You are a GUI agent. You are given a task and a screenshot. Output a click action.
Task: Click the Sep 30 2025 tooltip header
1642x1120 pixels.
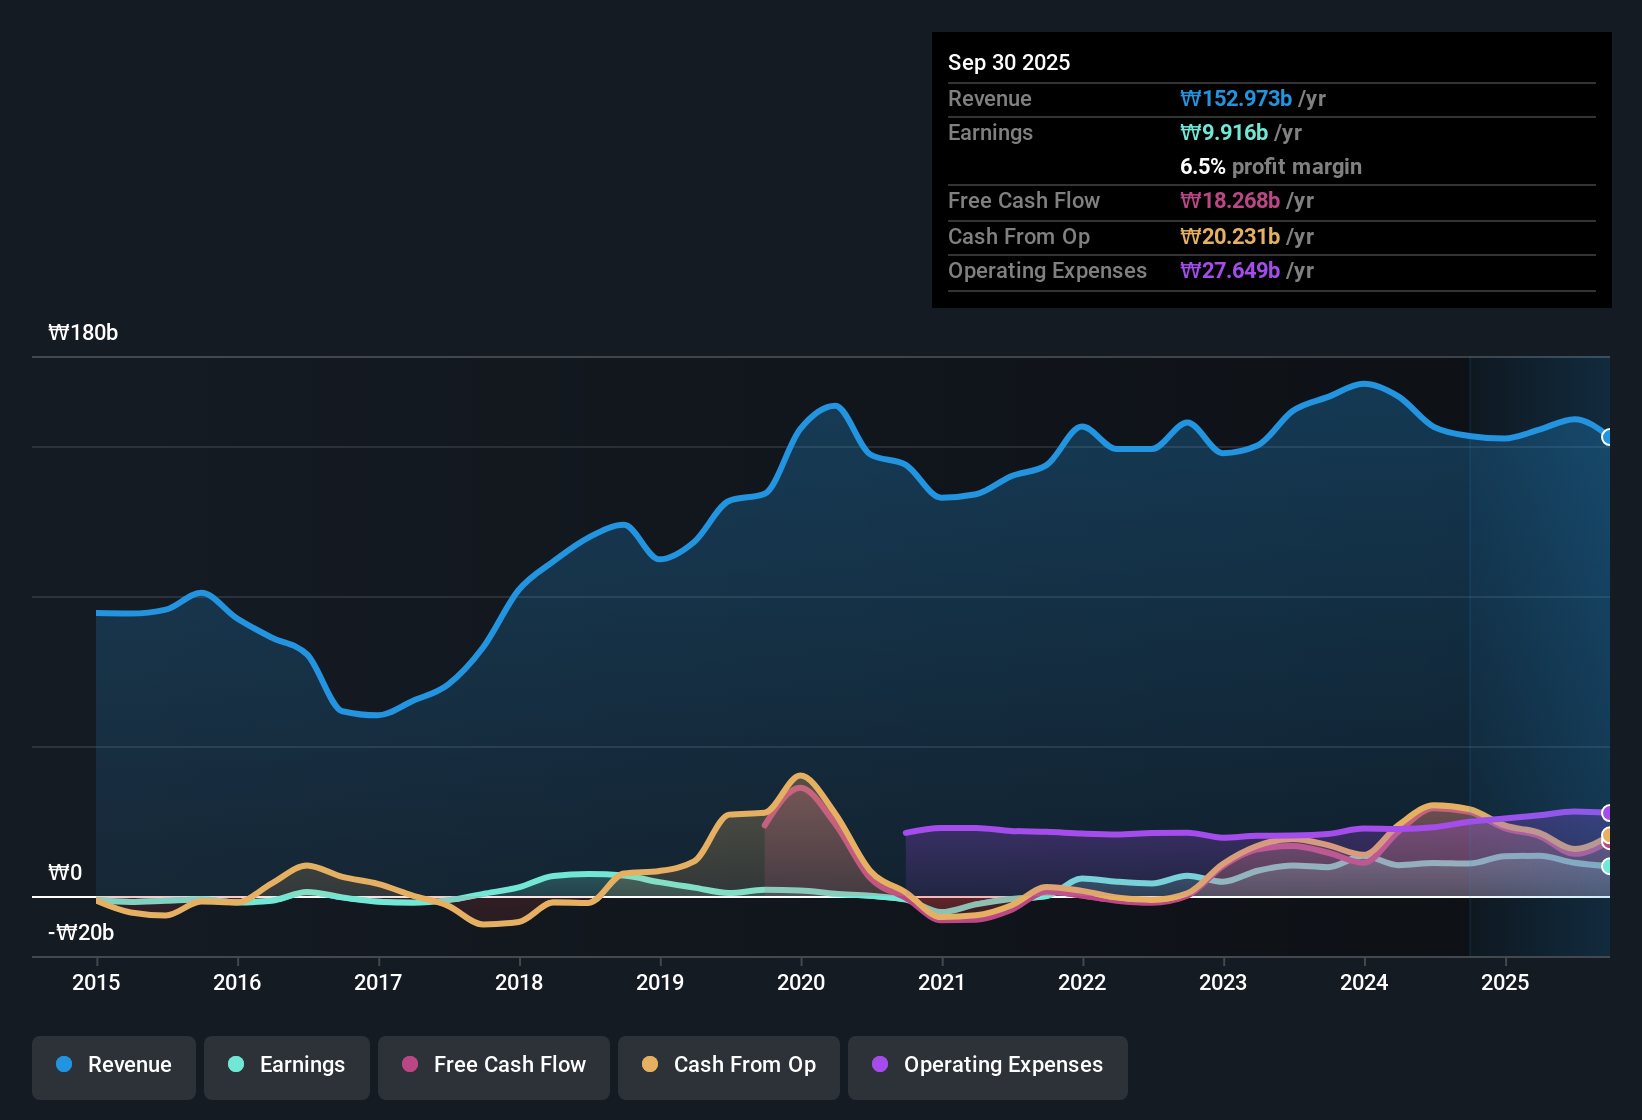[1009, 62]
